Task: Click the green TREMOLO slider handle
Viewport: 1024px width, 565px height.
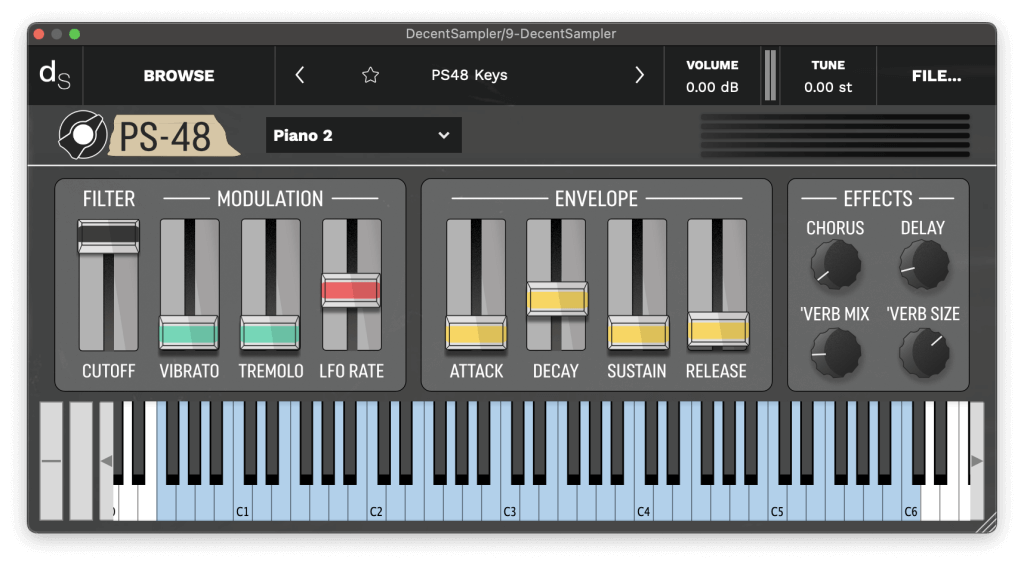Action: pyautogui.click(x=270, y=333)
